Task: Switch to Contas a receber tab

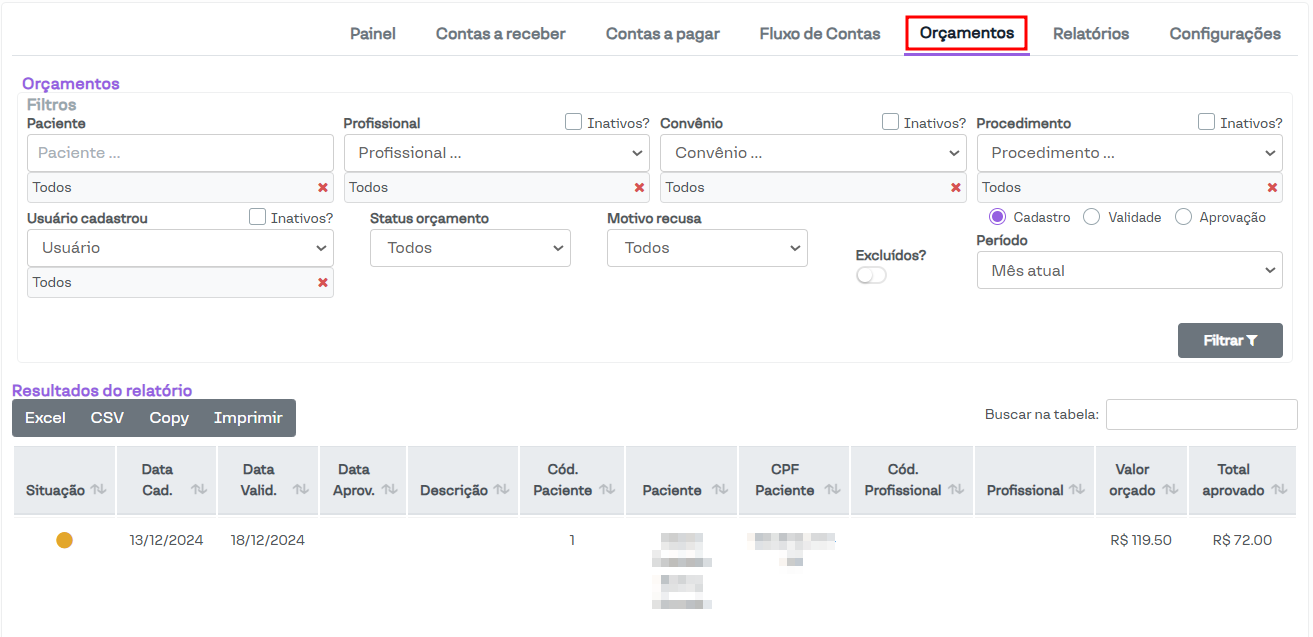Action: [x=500, y=34]
